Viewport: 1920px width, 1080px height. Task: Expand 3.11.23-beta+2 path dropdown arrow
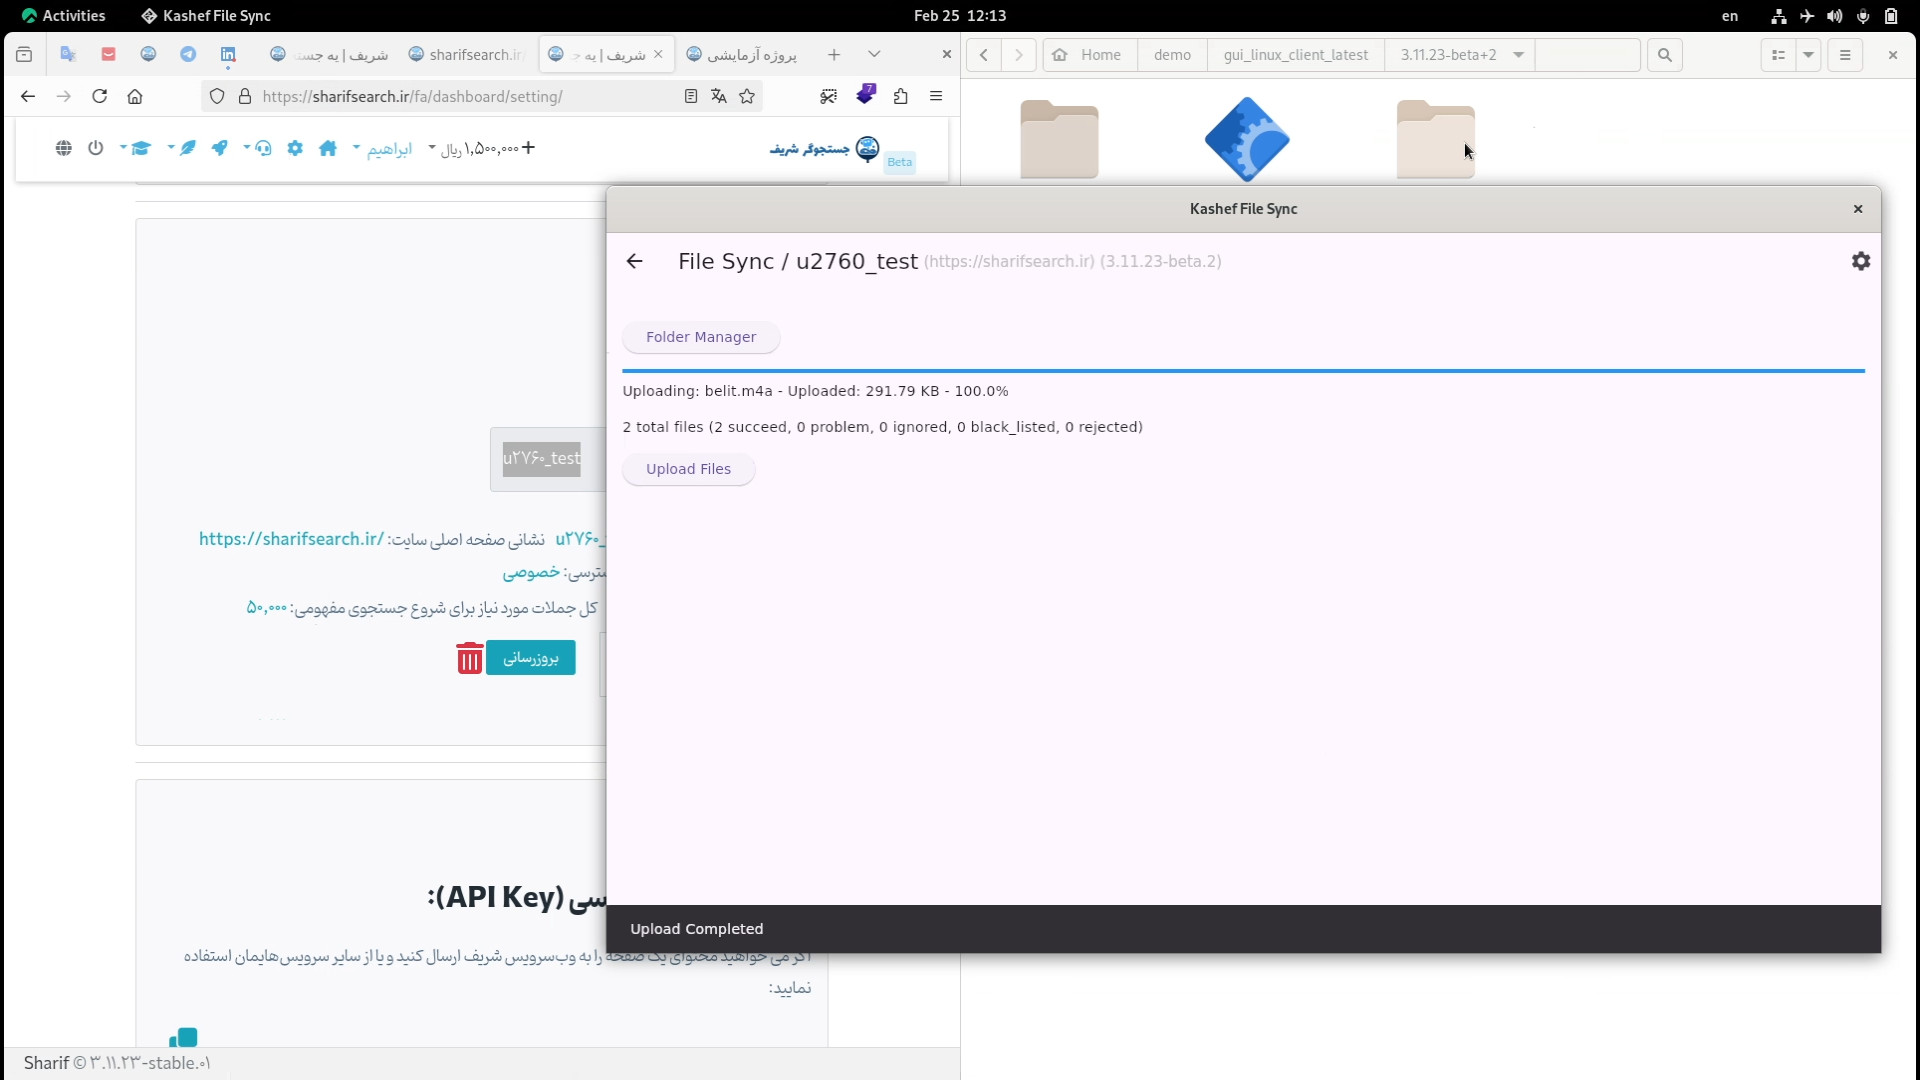pos(1518,55)
